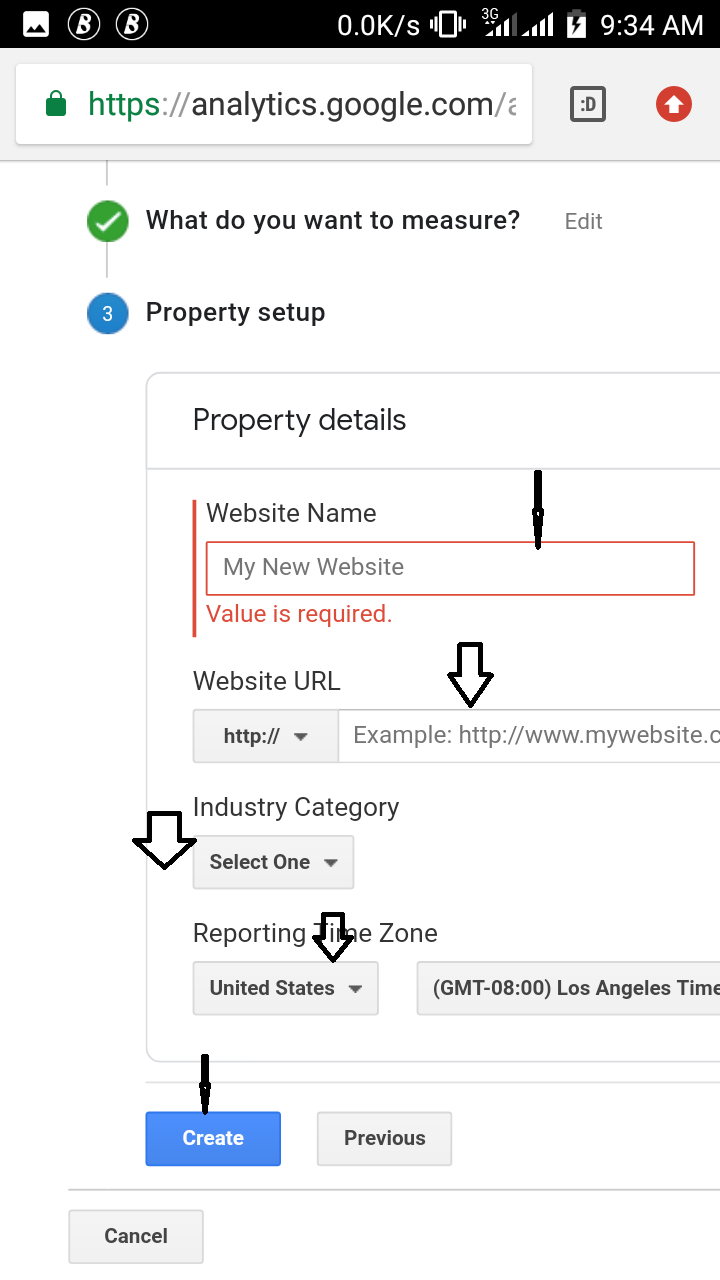This screenshot has width=720, height=1280.
Task: Tap the battery charging status icon
Action: point(577,24)
